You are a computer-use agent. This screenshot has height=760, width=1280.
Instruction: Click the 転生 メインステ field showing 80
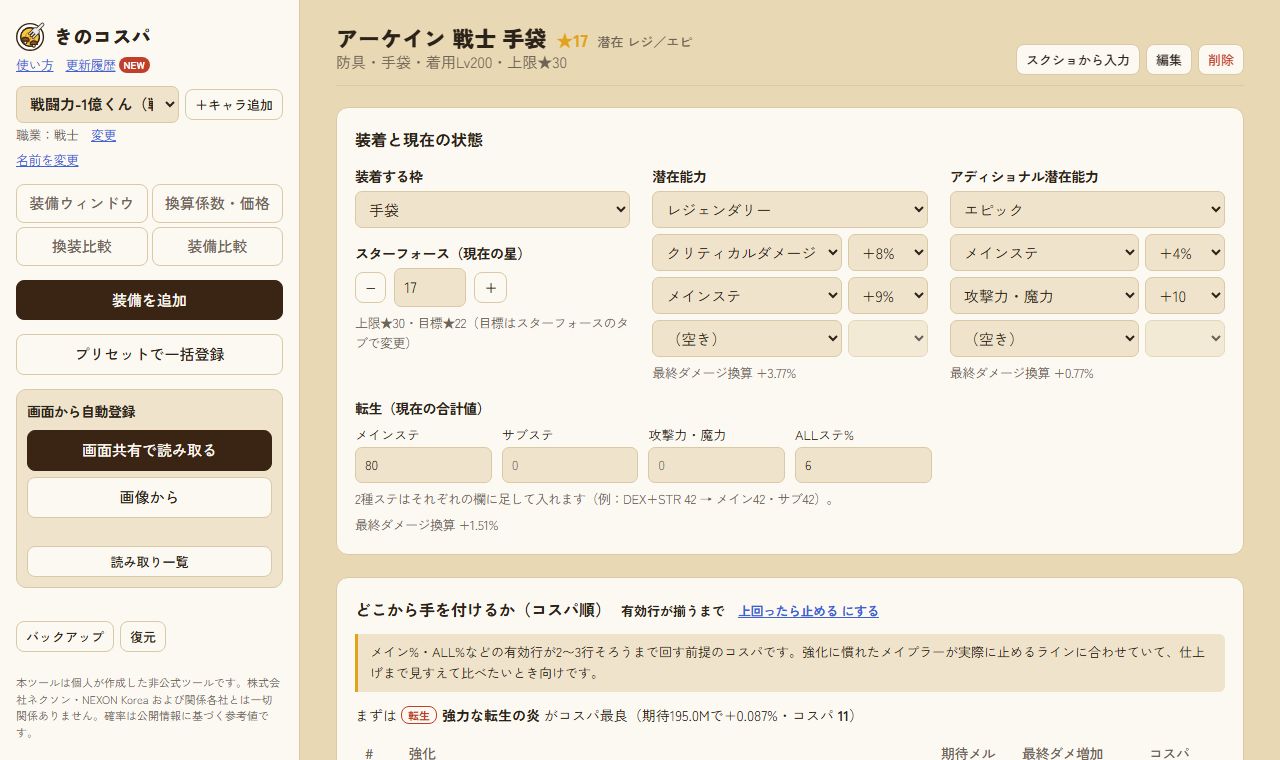pos(423,465)
